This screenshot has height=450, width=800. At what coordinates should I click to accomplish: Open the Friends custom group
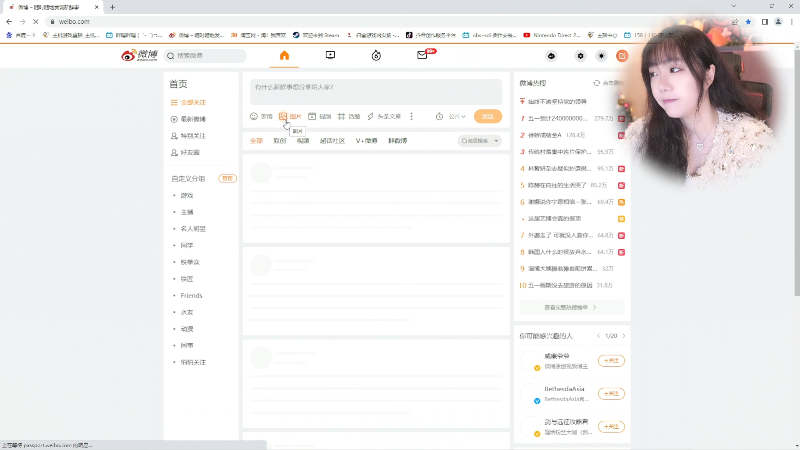pyautogui.click(x=191, y=295)
